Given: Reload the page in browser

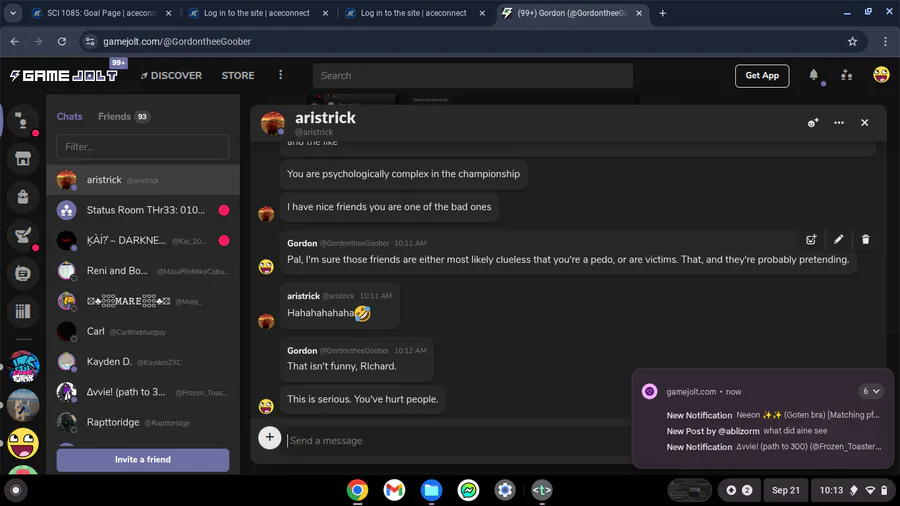Looking at the screenshot, I should [x=61, y=41].
